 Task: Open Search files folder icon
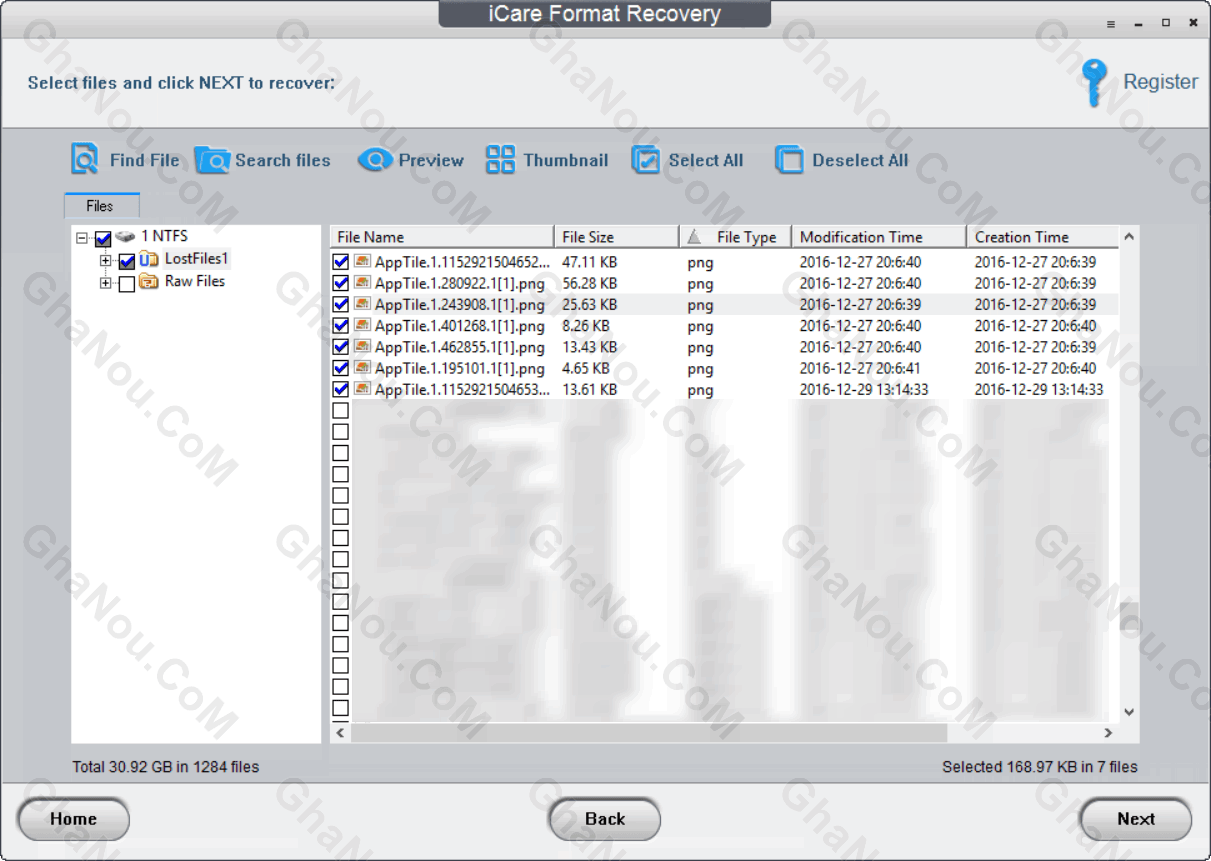pos(212,160)
